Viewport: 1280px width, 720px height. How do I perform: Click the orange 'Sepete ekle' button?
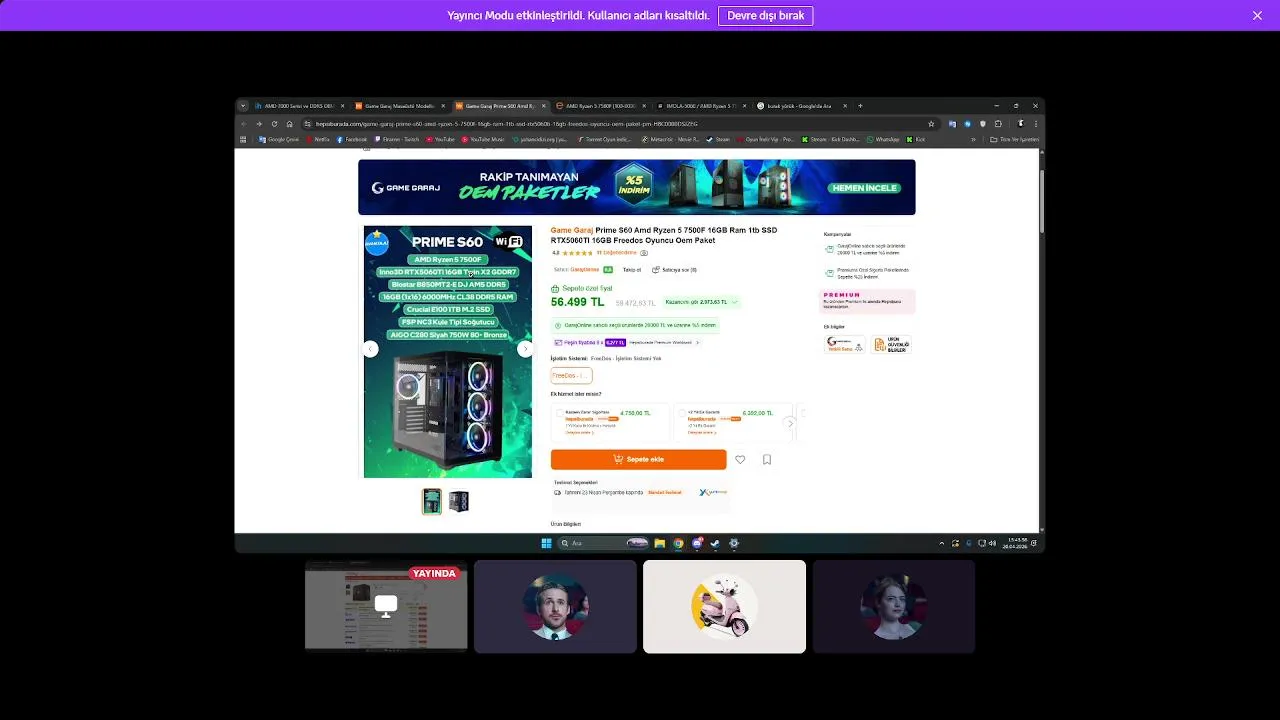638,459
